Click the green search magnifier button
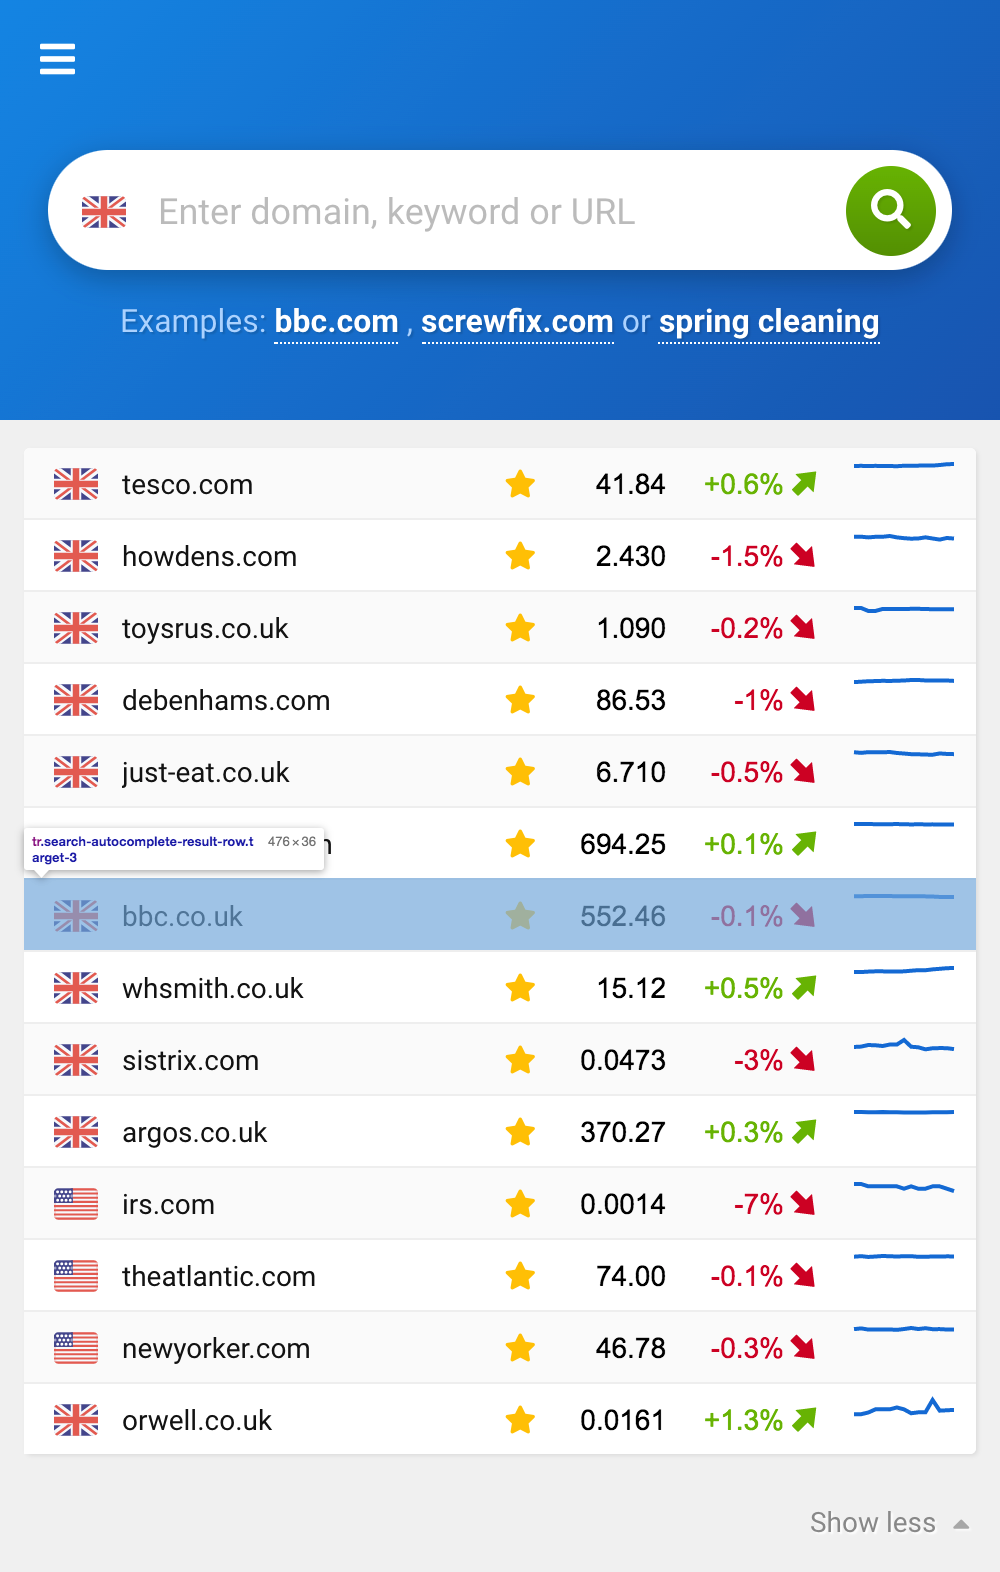Screen dimensions: 1000x1572 coord(890,211)
